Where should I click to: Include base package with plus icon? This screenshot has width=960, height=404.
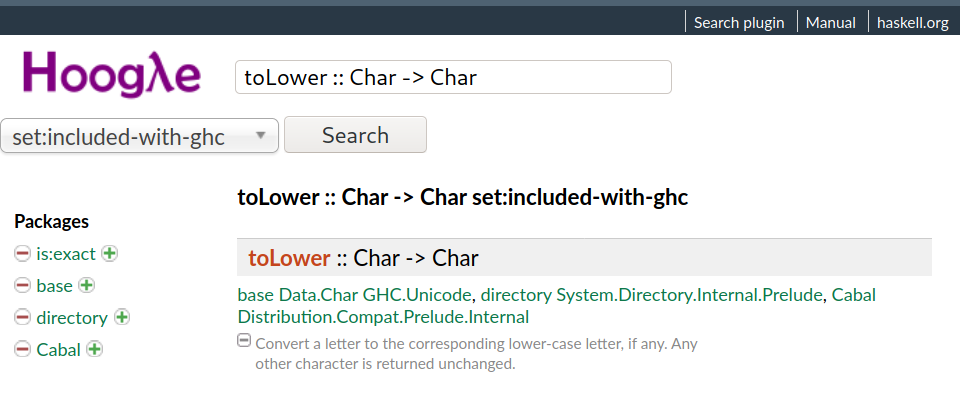coord(87,285)
